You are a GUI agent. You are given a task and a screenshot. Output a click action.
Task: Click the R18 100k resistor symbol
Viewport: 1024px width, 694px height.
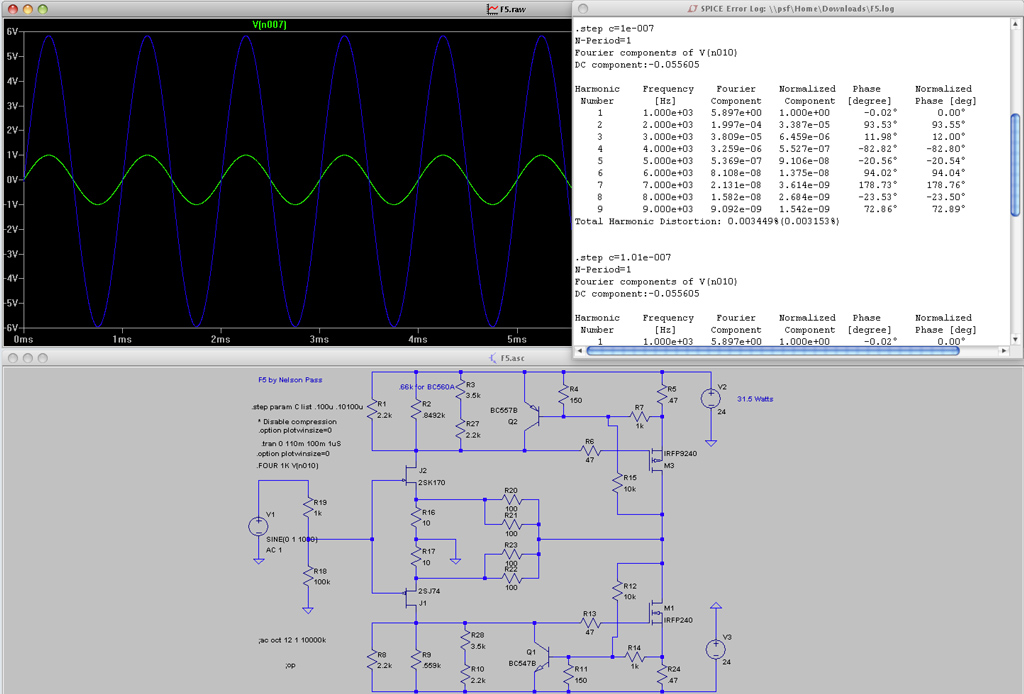pyautogui.click(x=308, y=577)
